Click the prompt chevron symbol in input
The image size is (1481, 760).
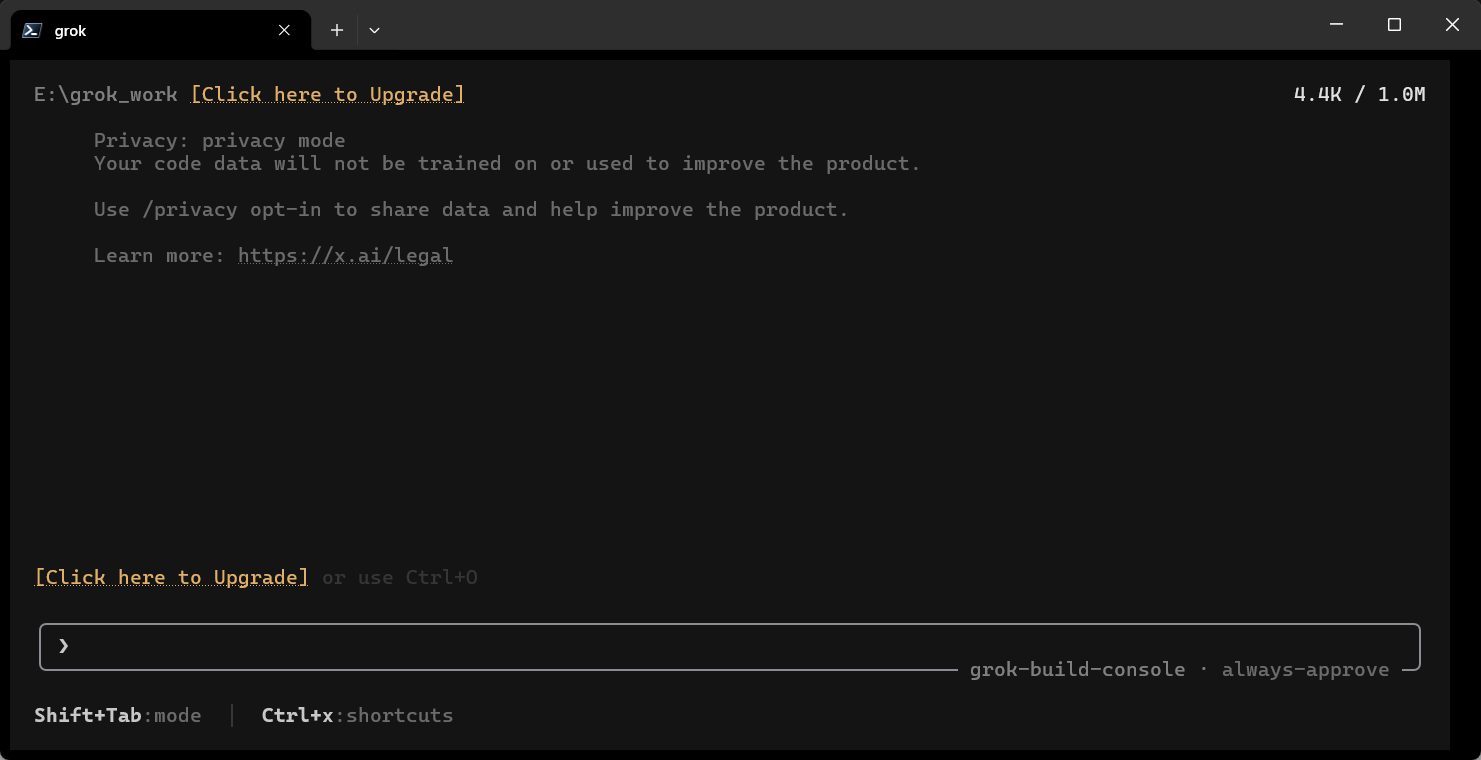[63, 646]
